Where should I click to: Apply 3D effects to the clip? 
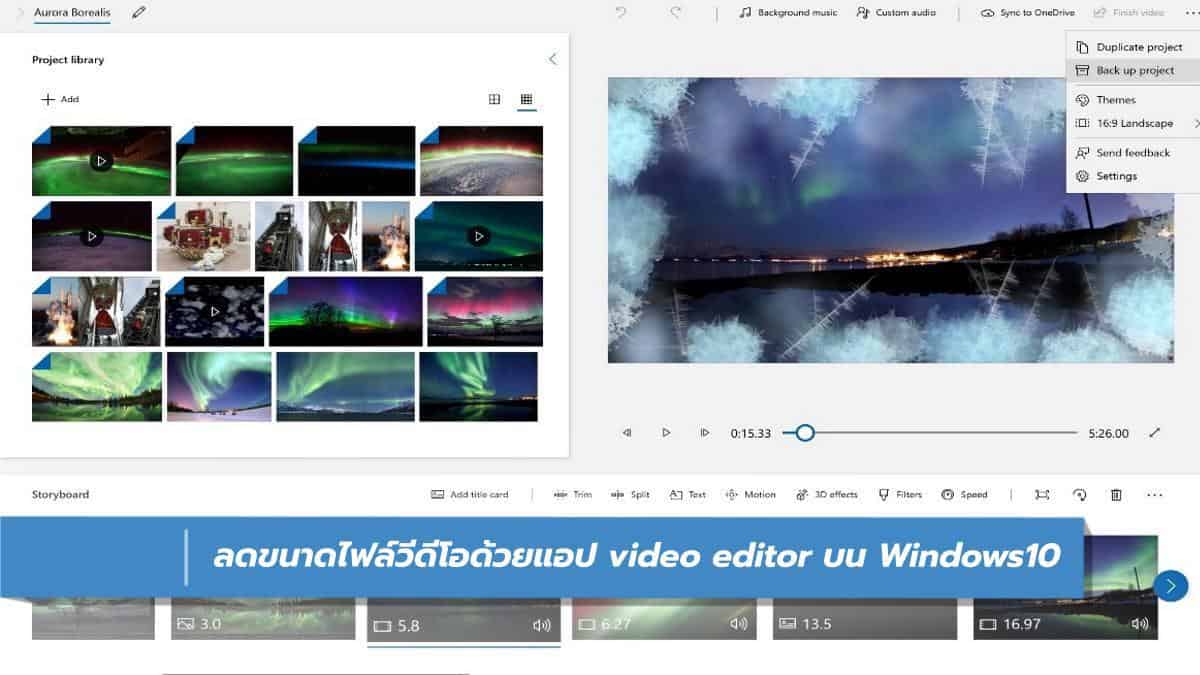click(826, 494)
